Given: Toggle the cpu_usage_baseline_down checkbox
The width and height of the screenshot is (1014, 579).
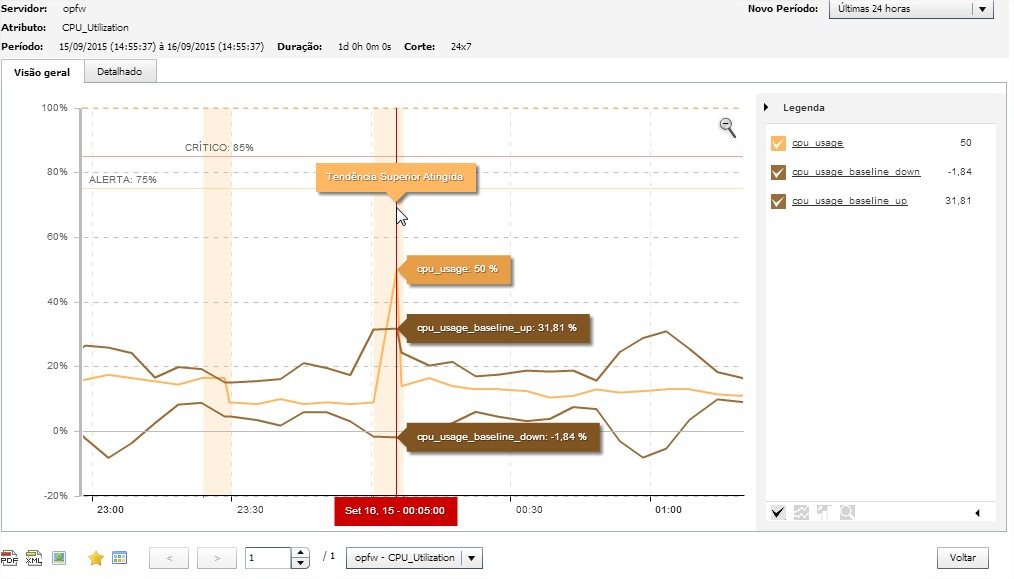Looking at the screenshot, I should (x=779, y=172).
